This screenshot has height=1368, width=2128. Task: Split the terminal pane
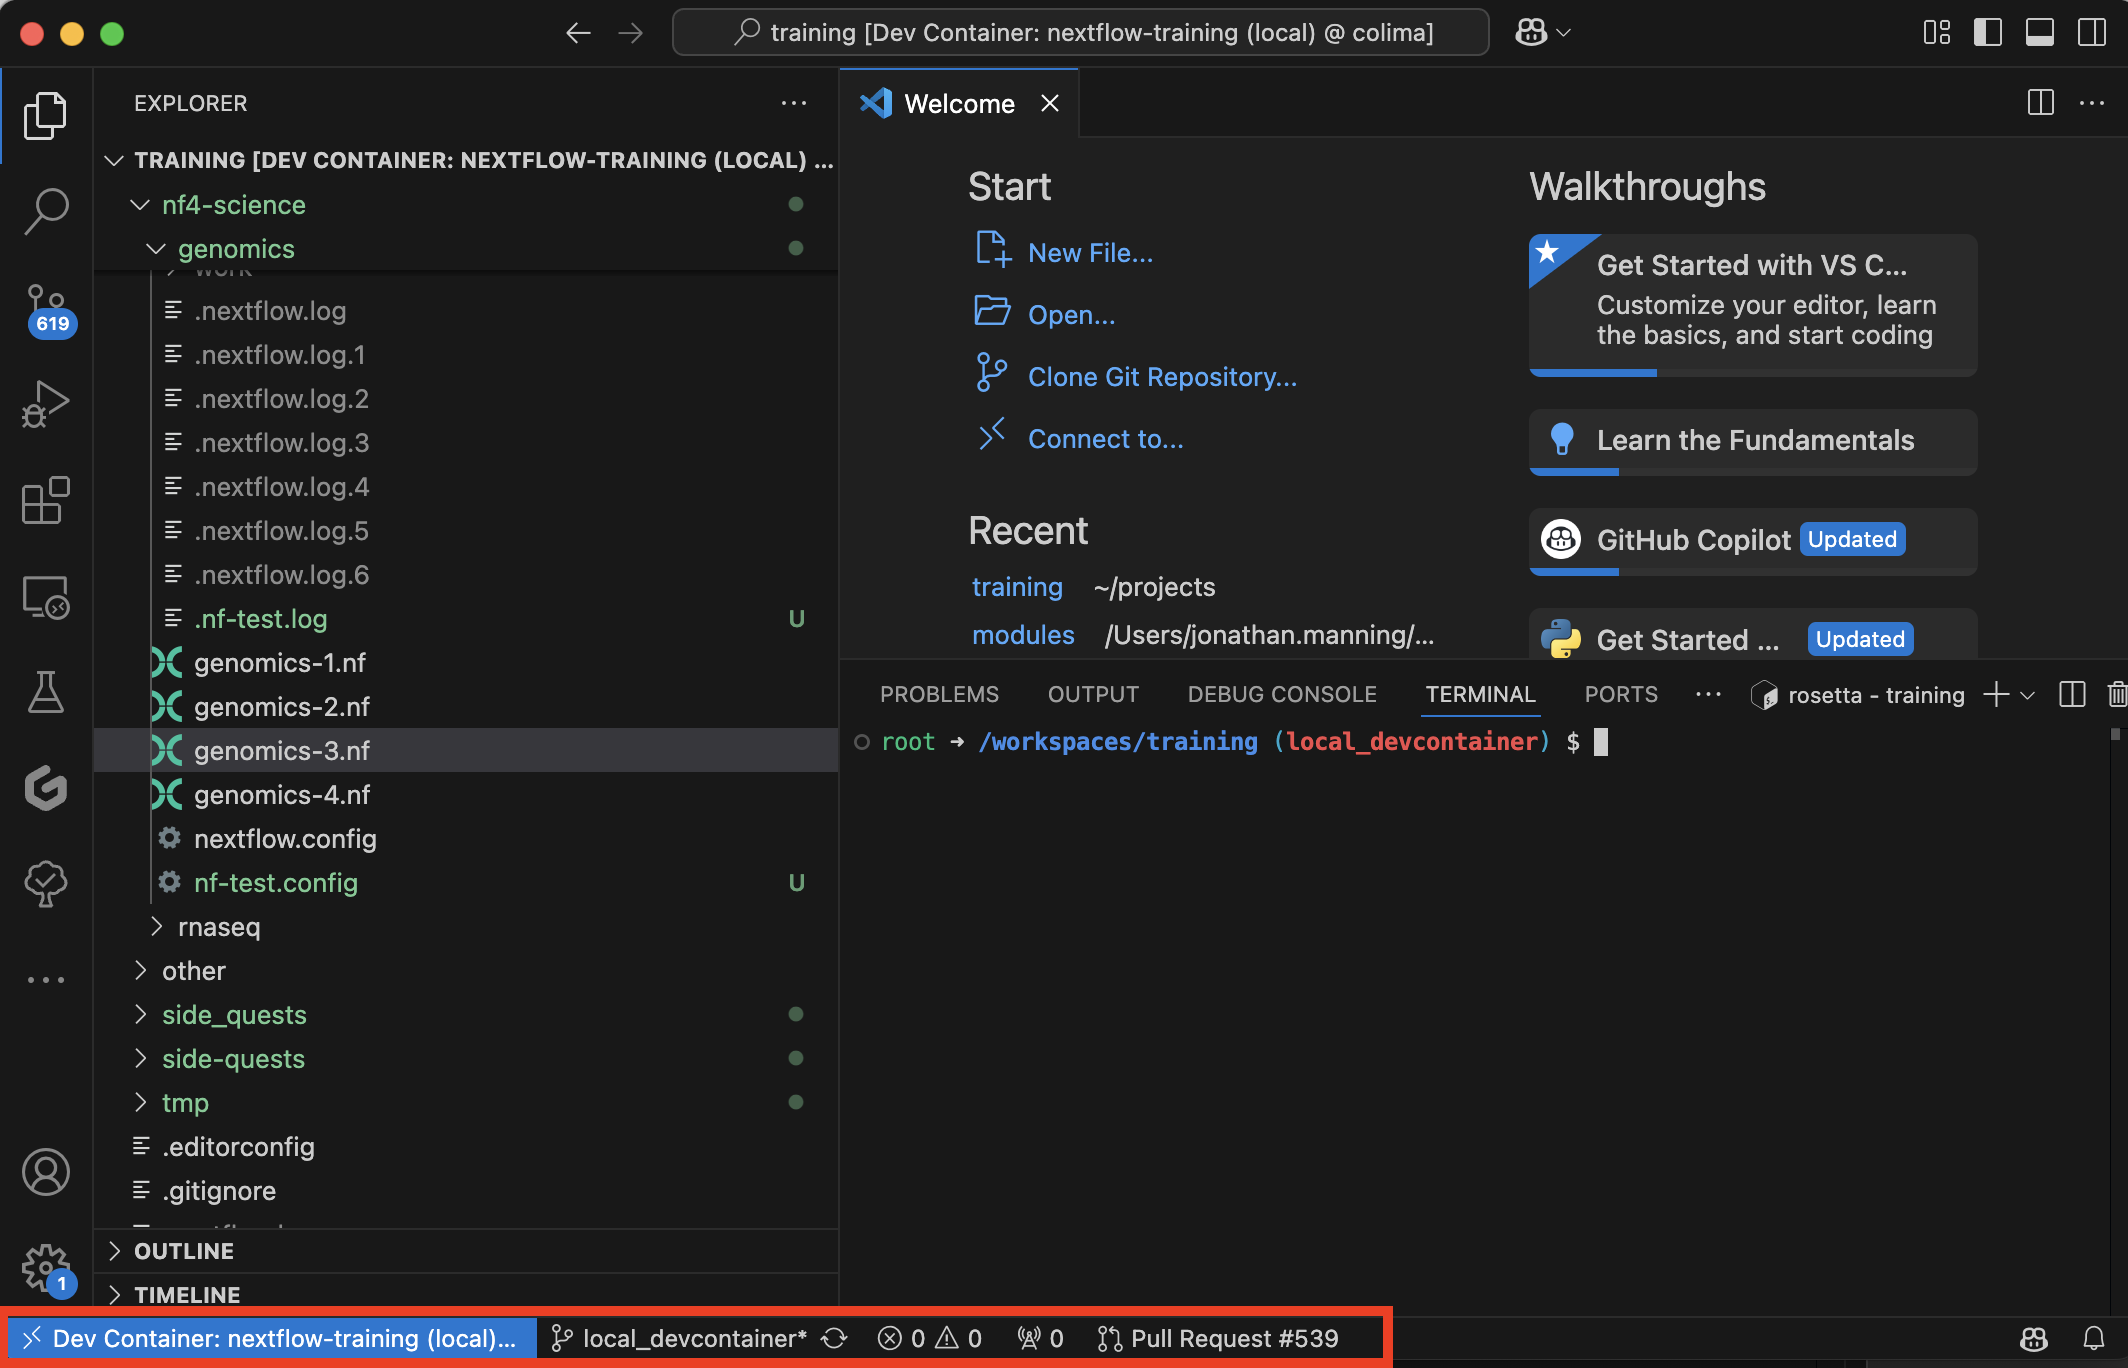coord(2072,695)
